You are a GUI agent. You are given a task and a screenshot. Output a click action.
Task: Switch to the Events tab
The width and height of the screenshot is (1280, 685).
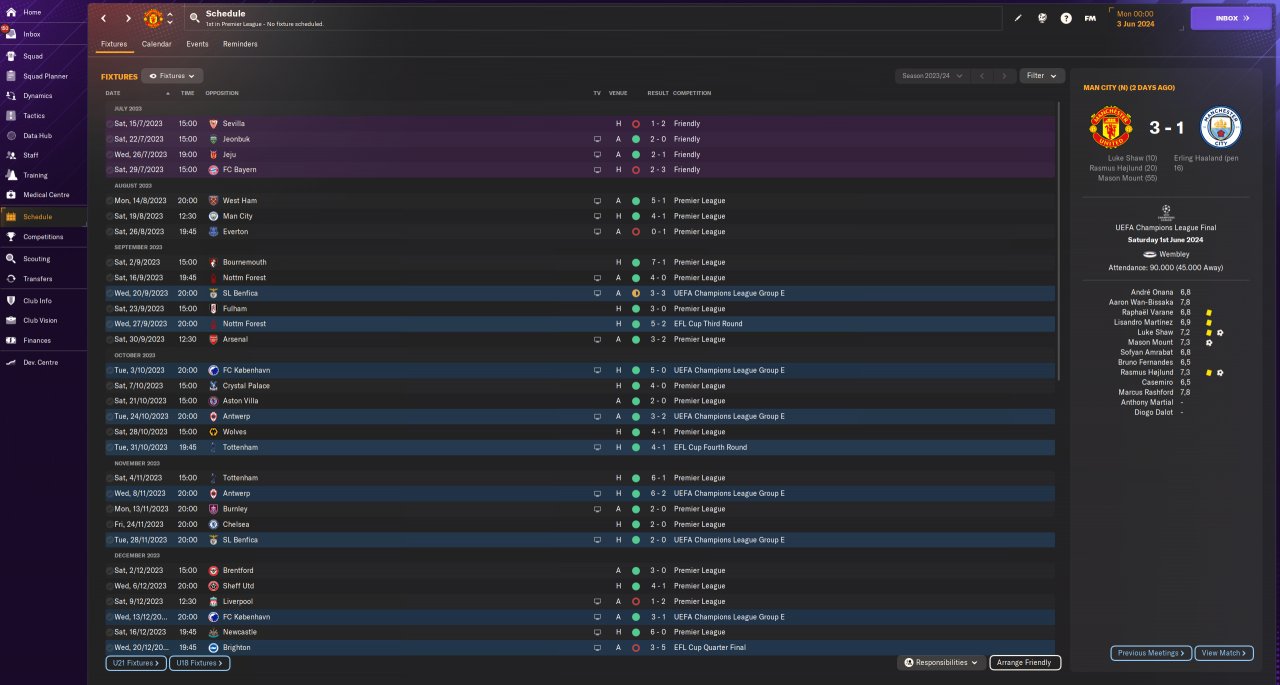coord(197,44)
